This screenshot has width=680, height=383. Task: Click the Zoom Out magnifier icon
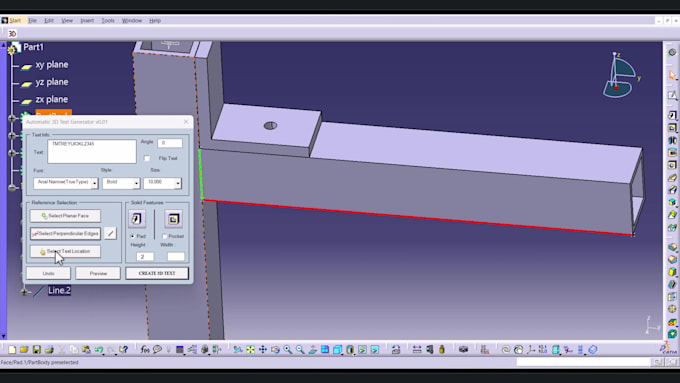pyautogui.click(x=300, y=349)
